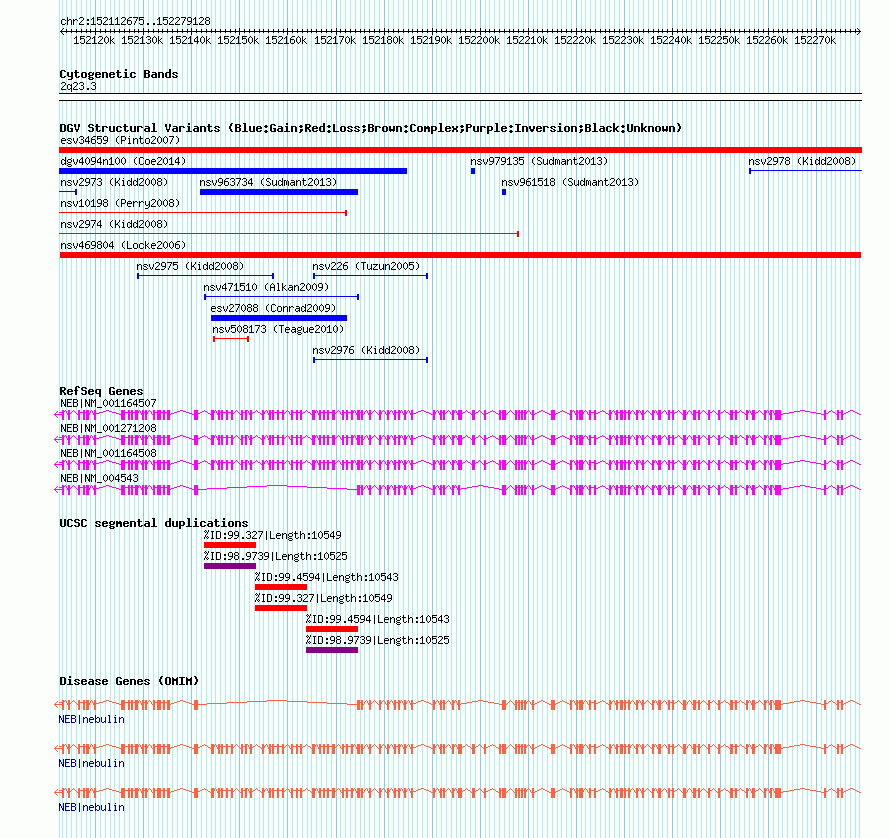890x838 pixels.
Task: Click the 152120k ruler tick label
Action: click(94, 40)
